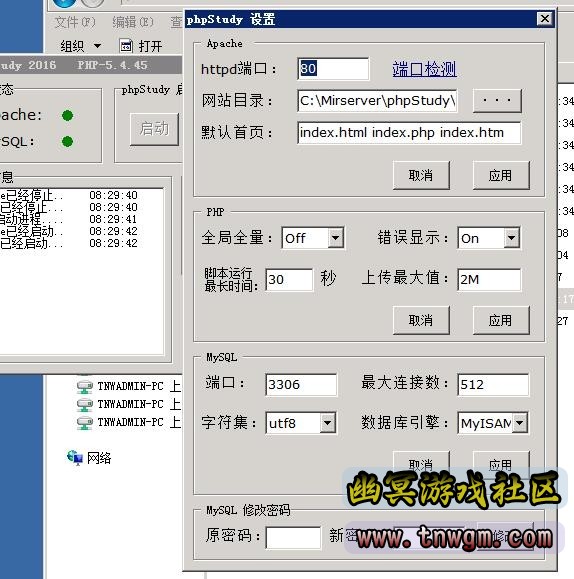Click the MySQL 端口 field showing 3306
Viewport: 574px width, 579px height.
coord(301,384)
